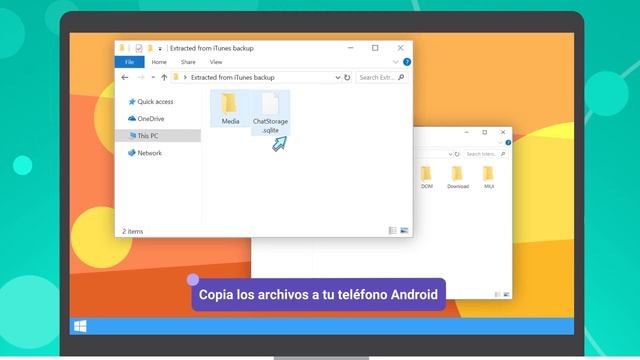Select the third folder in the back window
The height and width of the screenshot is (360, 640).
point(489,178)
